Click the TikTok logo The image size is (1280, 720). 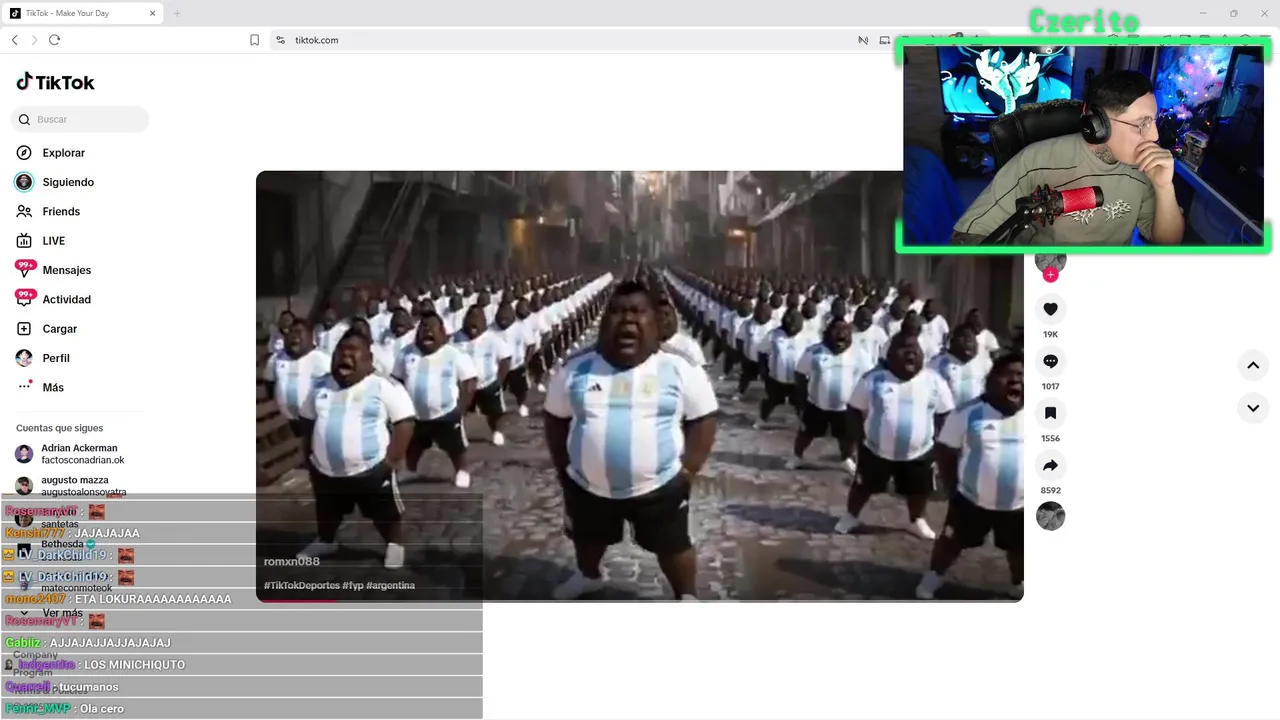[56, 82]
